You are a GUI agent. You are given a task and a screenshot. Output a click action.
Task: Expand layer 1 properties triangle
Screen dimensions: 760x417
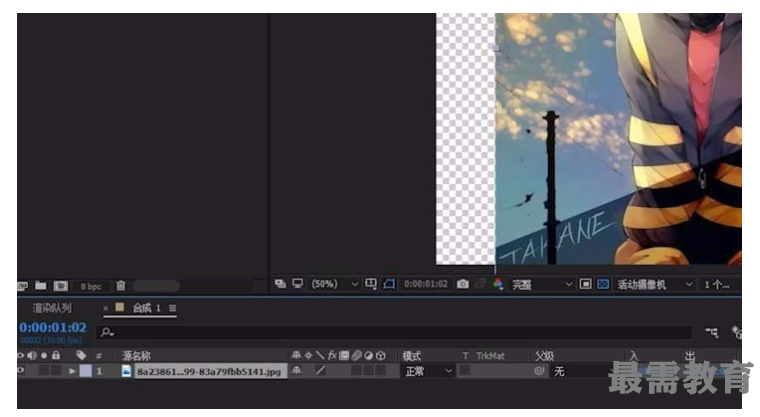click(72, 371)
